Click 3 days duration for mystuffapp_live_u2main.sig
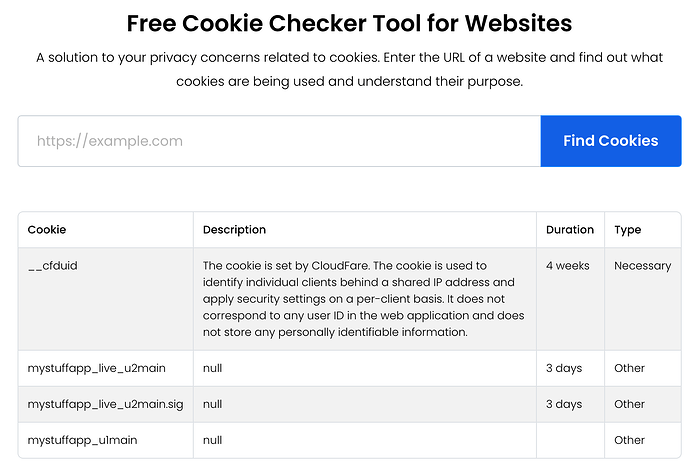The image size is (690, 467). click(x=564, y=404)
